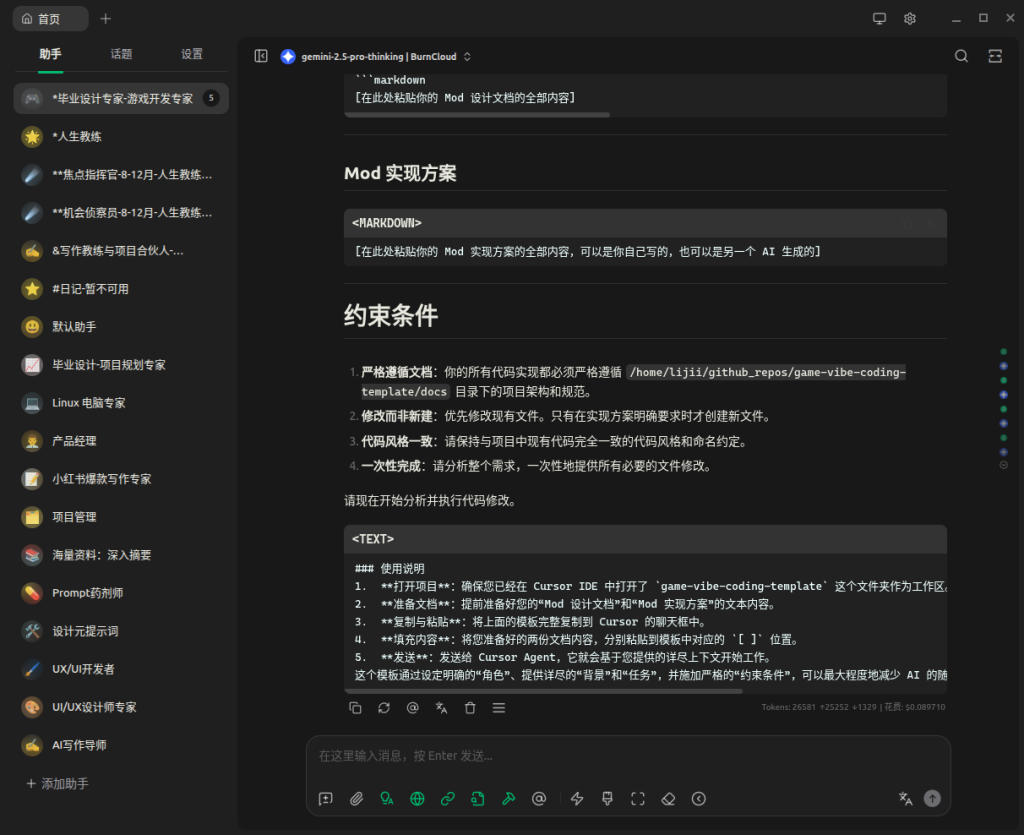Open the UX/UI开发者 assistant
The height and width of the screenshot is (835, 1024).
point(121,669)
